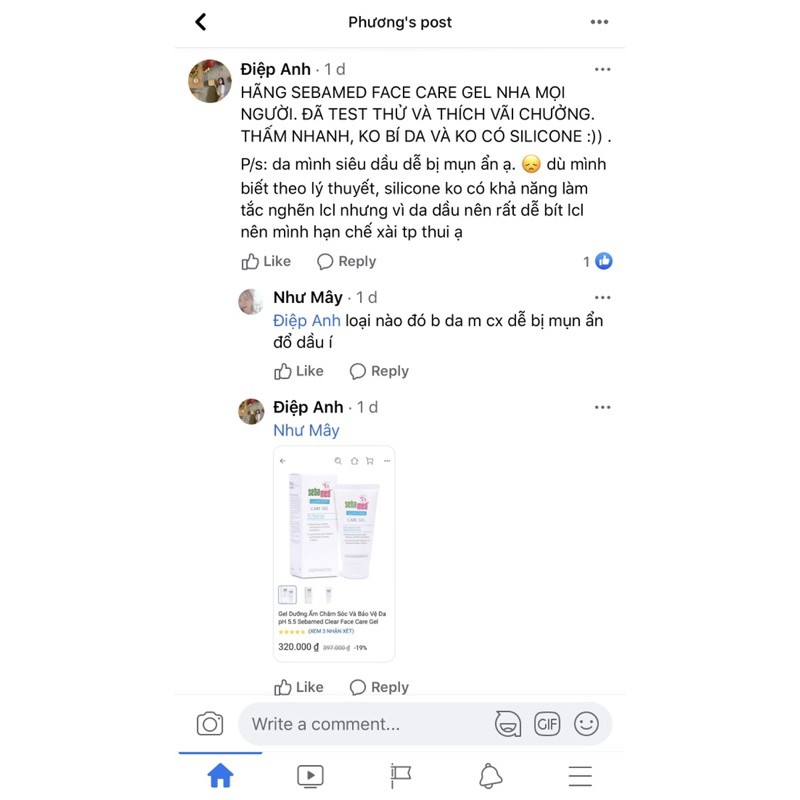The image size is (800, 800).
Task: Open options for Điệp Anh's top comment
Action: pos(603,69)
